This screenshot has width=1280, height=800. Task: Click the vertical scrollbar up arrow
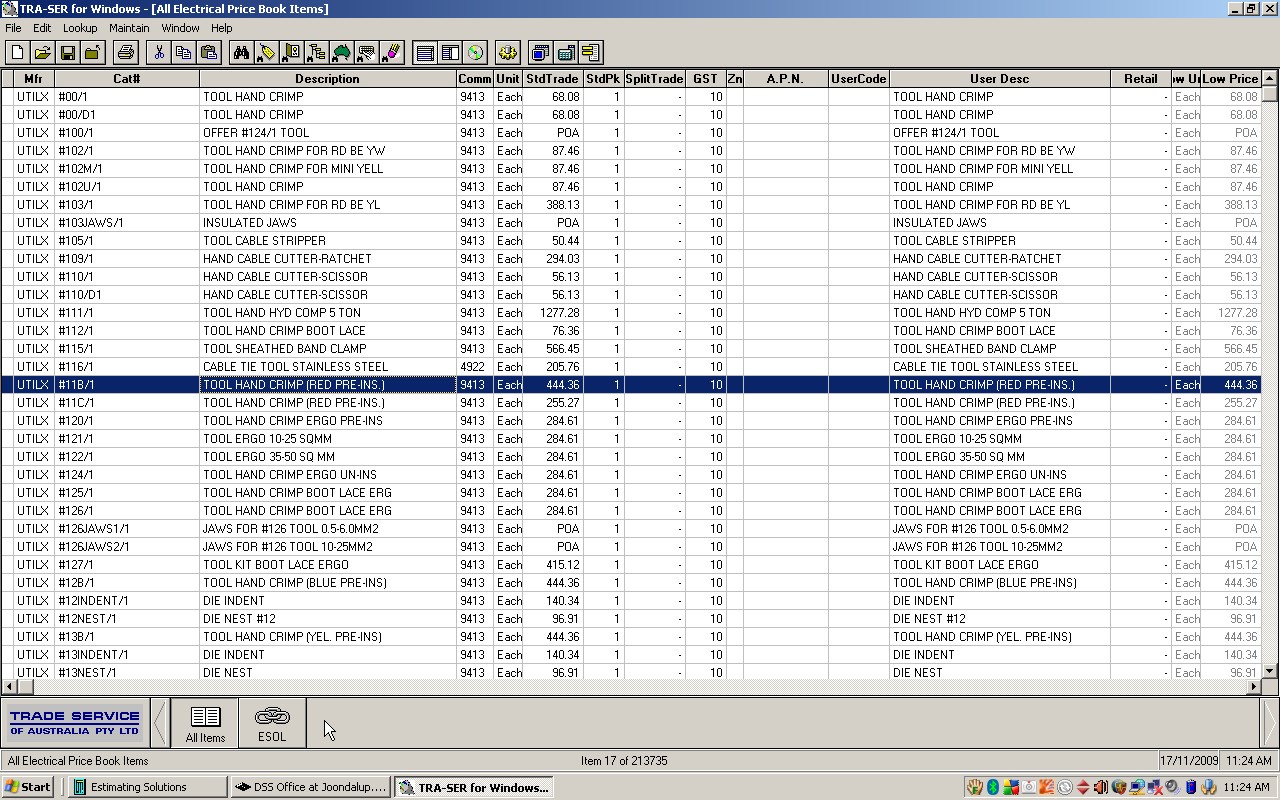(x=1270, y=78)
